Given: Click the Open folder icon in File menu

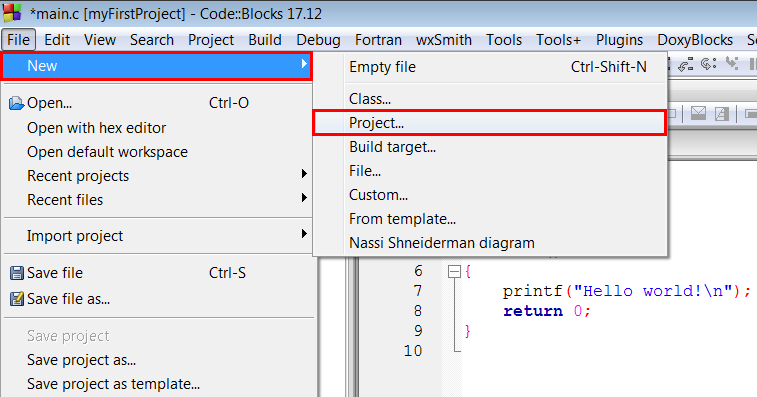Looking at the screenshot, I should [x=16, y=103].
